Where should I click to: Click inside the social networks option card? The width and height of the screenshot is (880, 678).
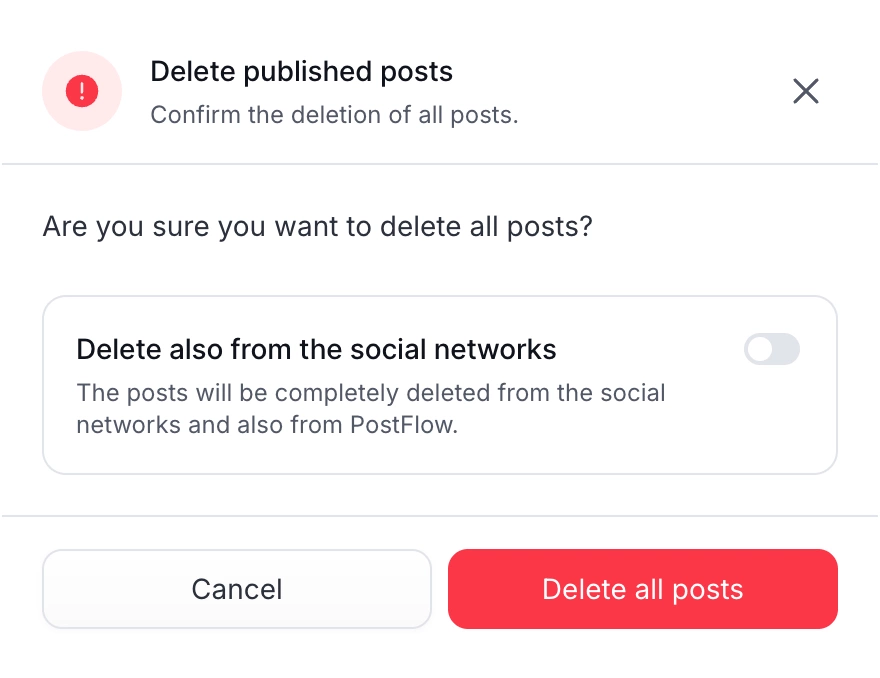pos(440,384)
